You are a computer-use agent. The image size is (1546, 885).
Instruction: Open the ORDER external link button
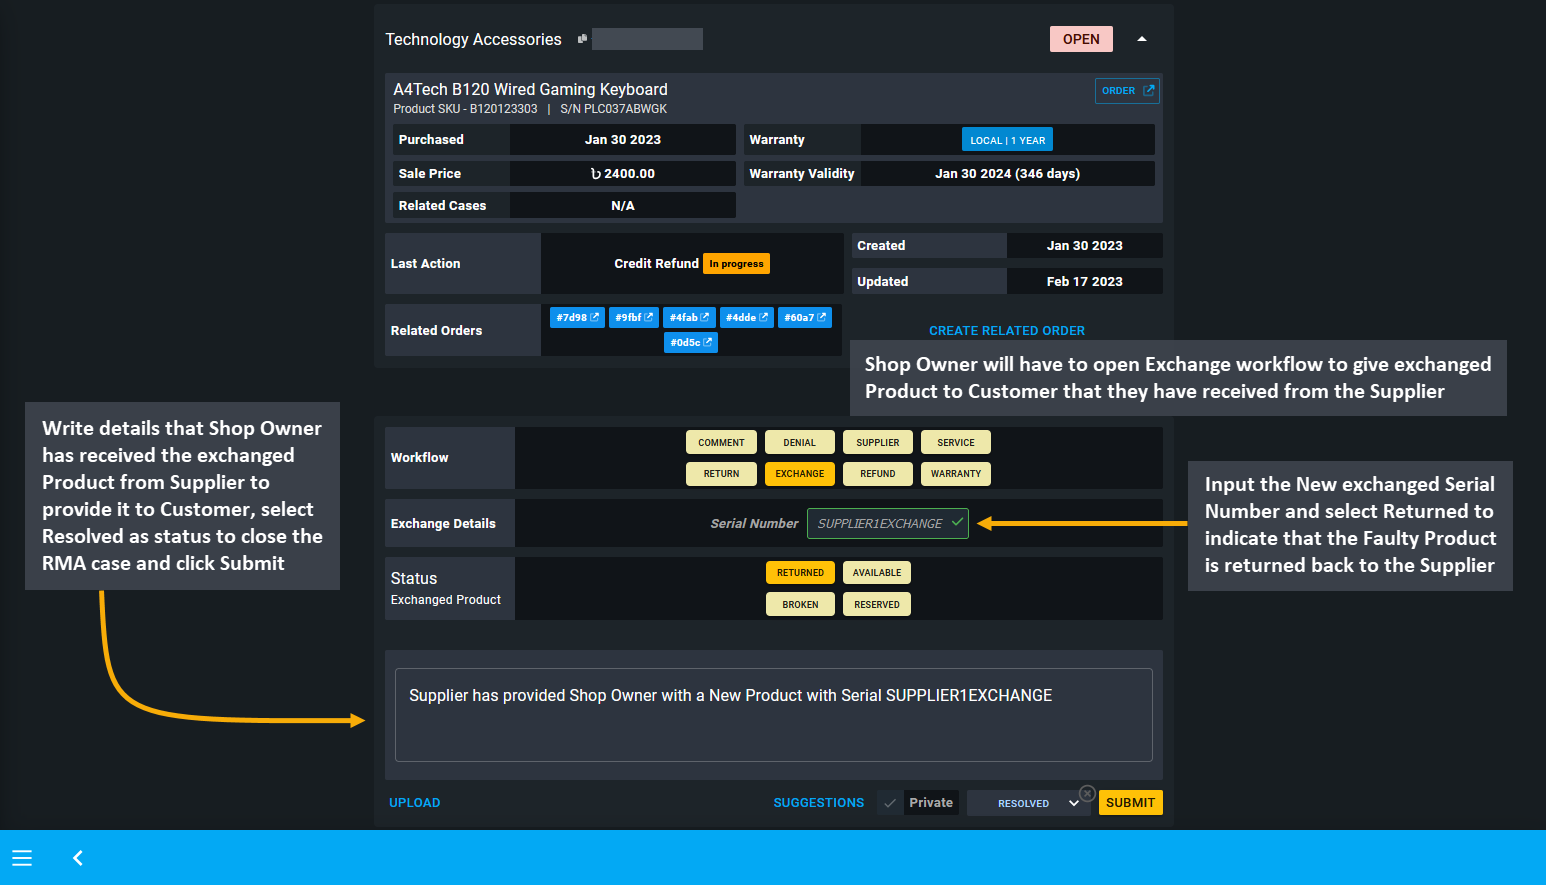(1127, 91)
